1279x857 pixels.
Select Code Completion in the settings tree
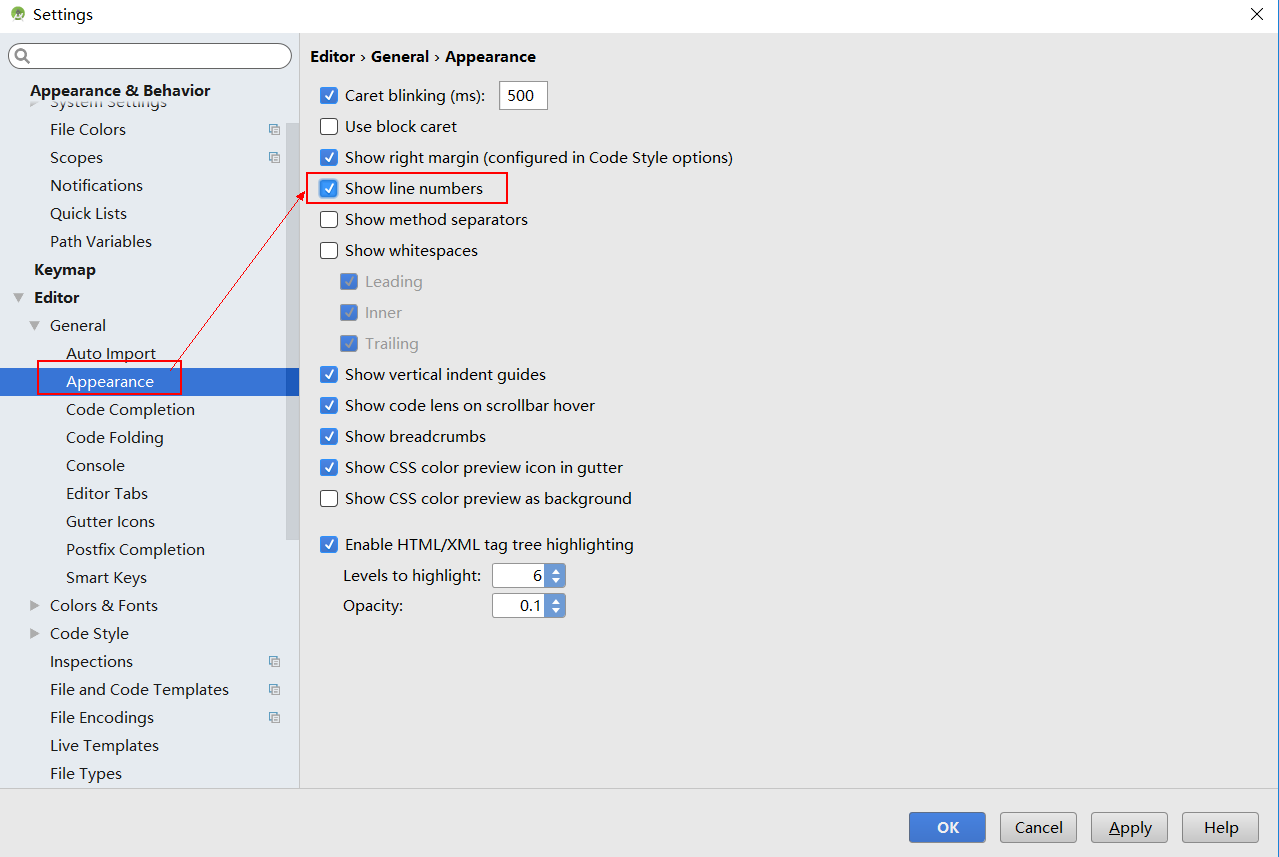click(130, 410)
